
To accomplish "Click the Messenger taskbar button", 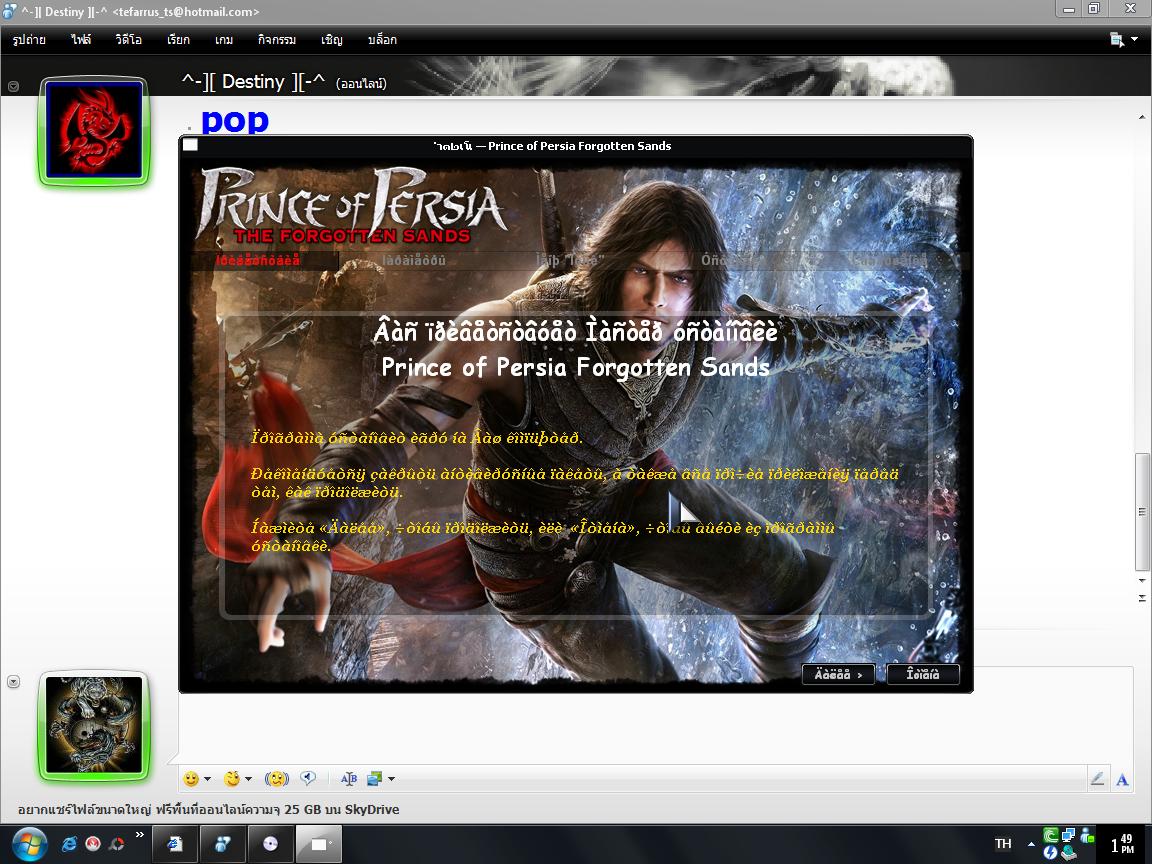I will click(223, 844).
